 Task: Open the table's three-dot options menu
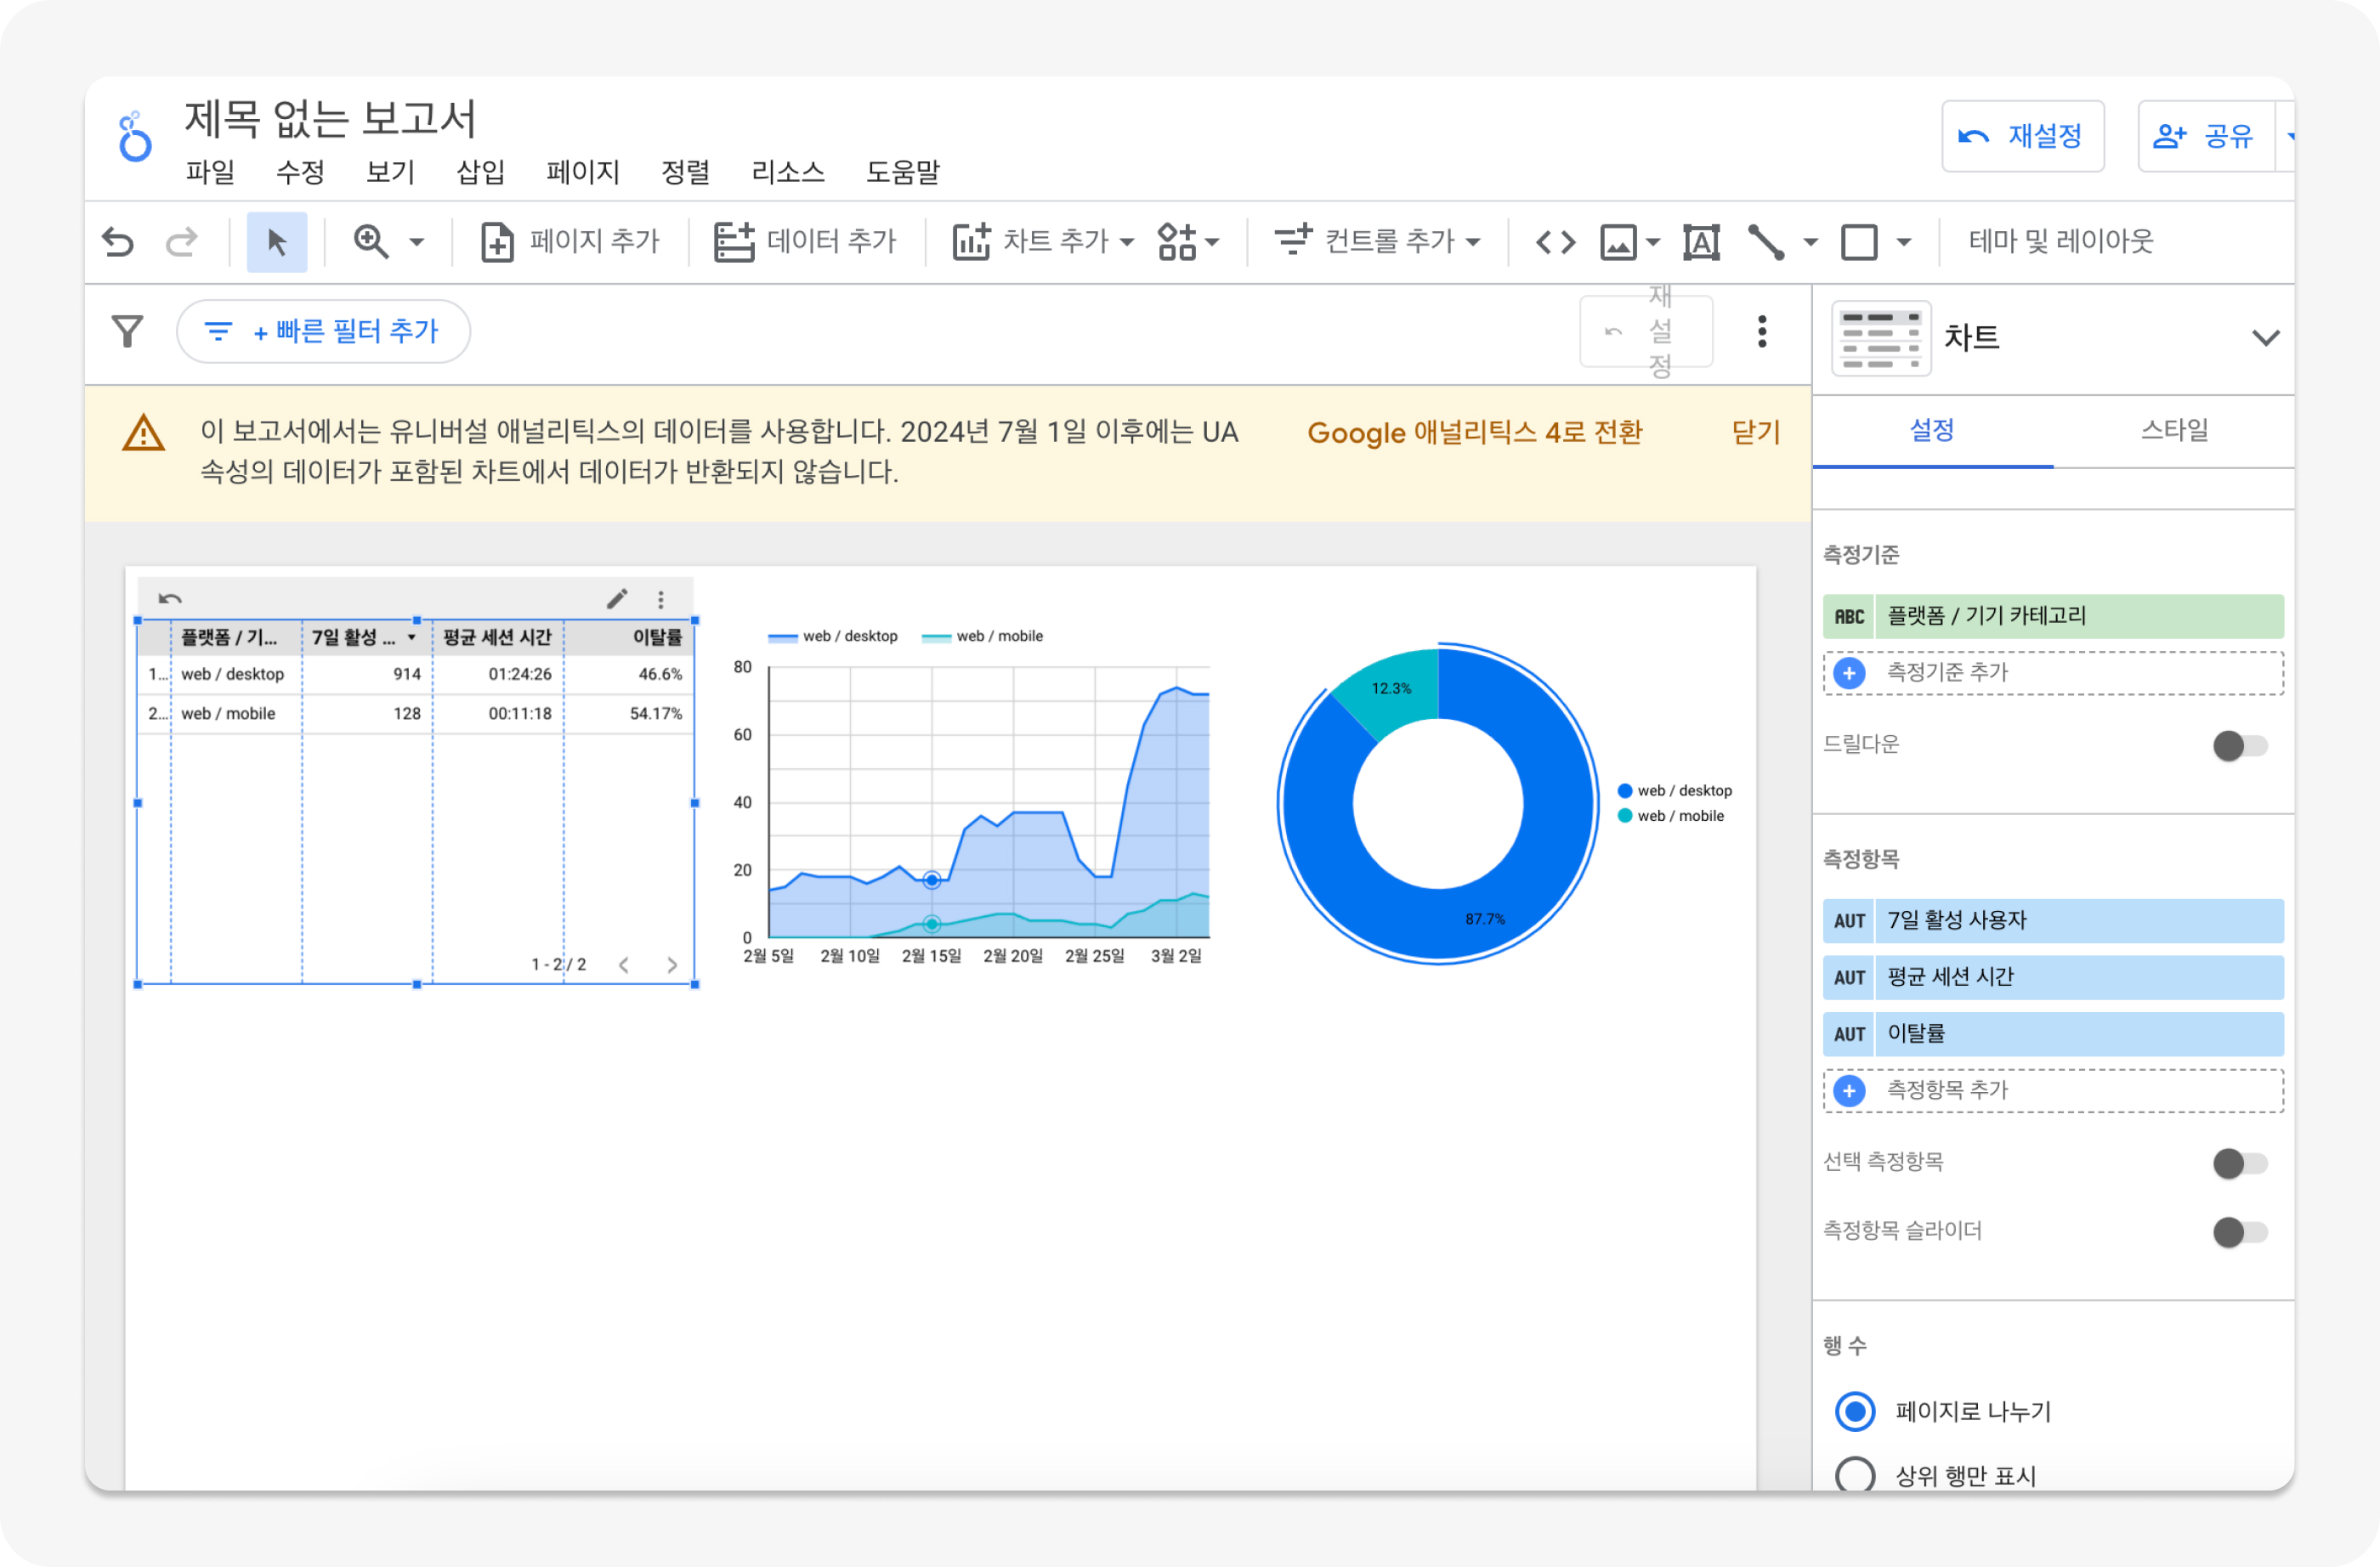coord(660,599)
